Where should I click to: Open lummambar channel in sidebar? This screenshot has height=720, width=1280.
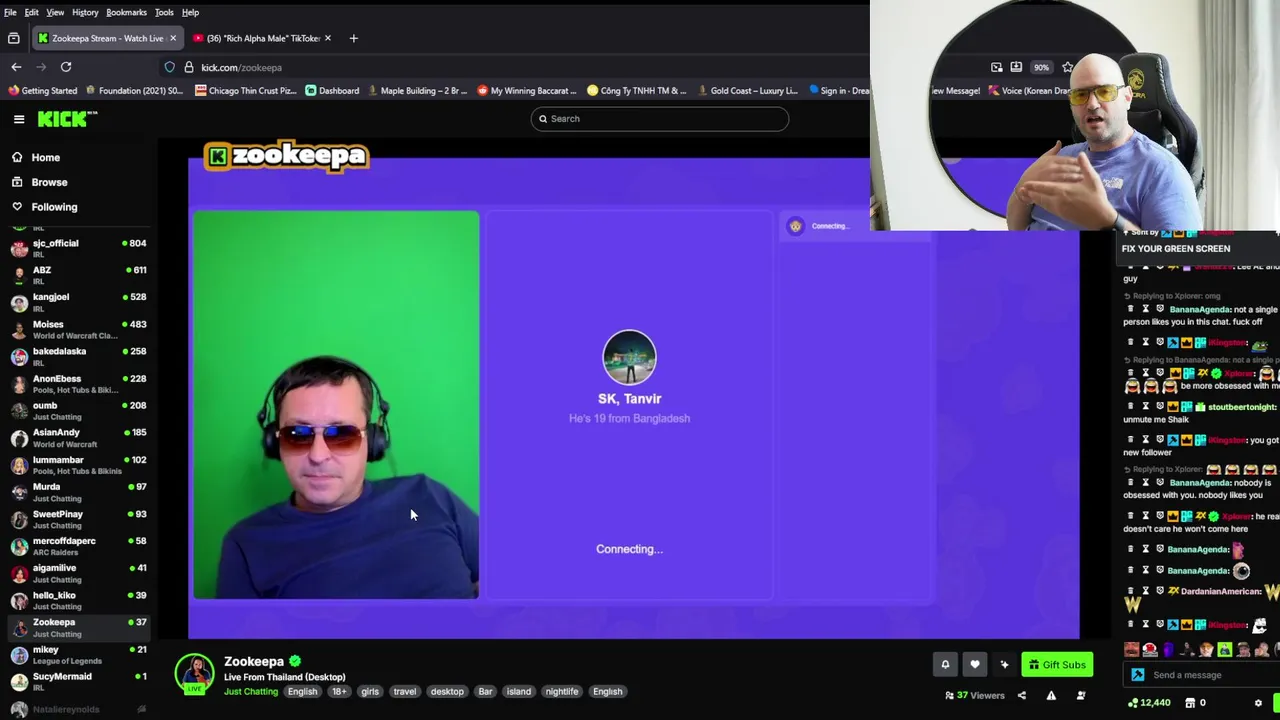[78, 465]
